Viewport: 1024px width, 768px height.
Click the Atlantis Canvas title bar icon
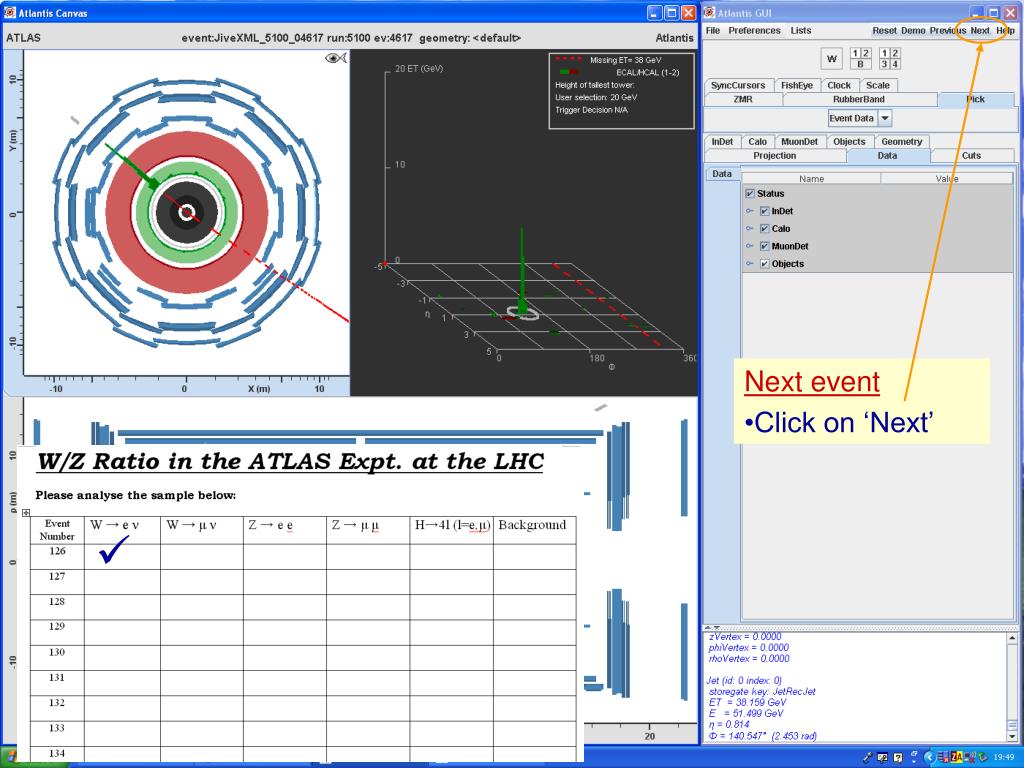(8, 12)
